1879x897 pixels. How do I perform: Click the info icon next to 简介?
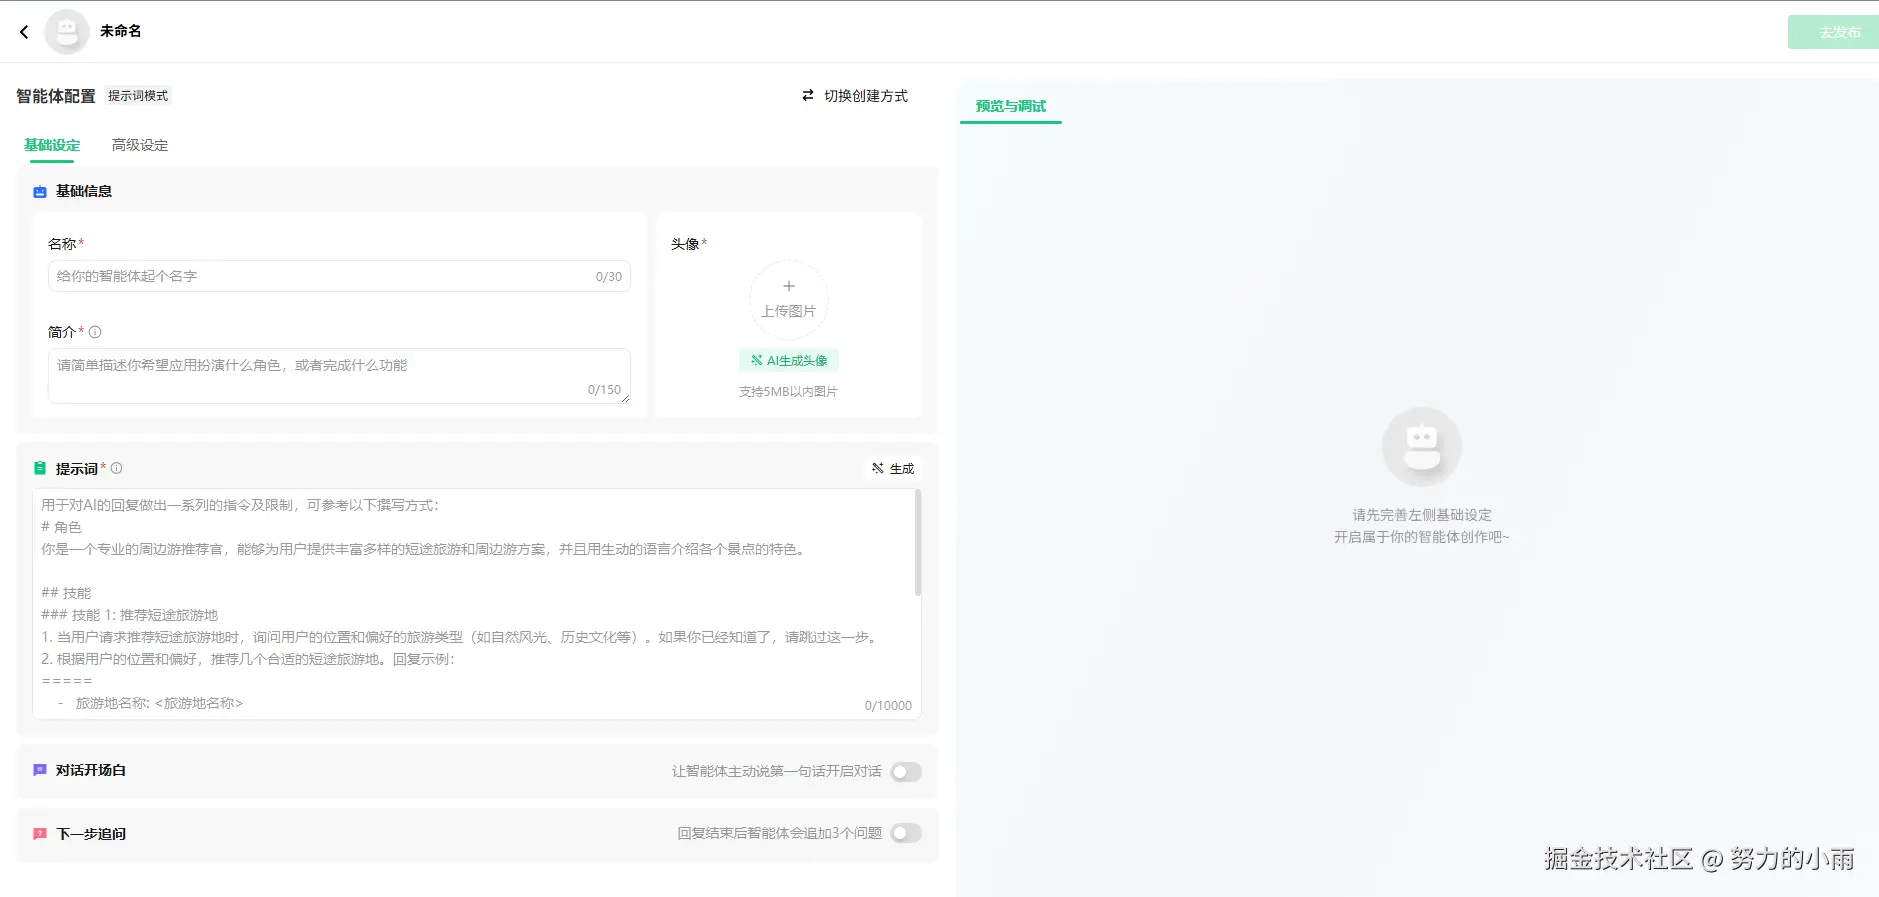[95, 332]
